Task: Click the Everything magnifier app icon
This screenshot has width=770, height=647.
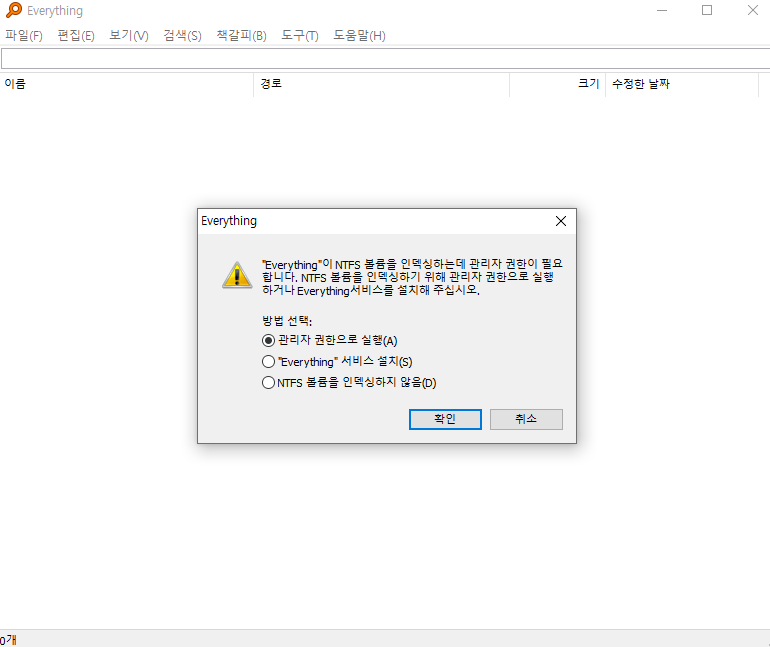Action: [x=14, y=10]
